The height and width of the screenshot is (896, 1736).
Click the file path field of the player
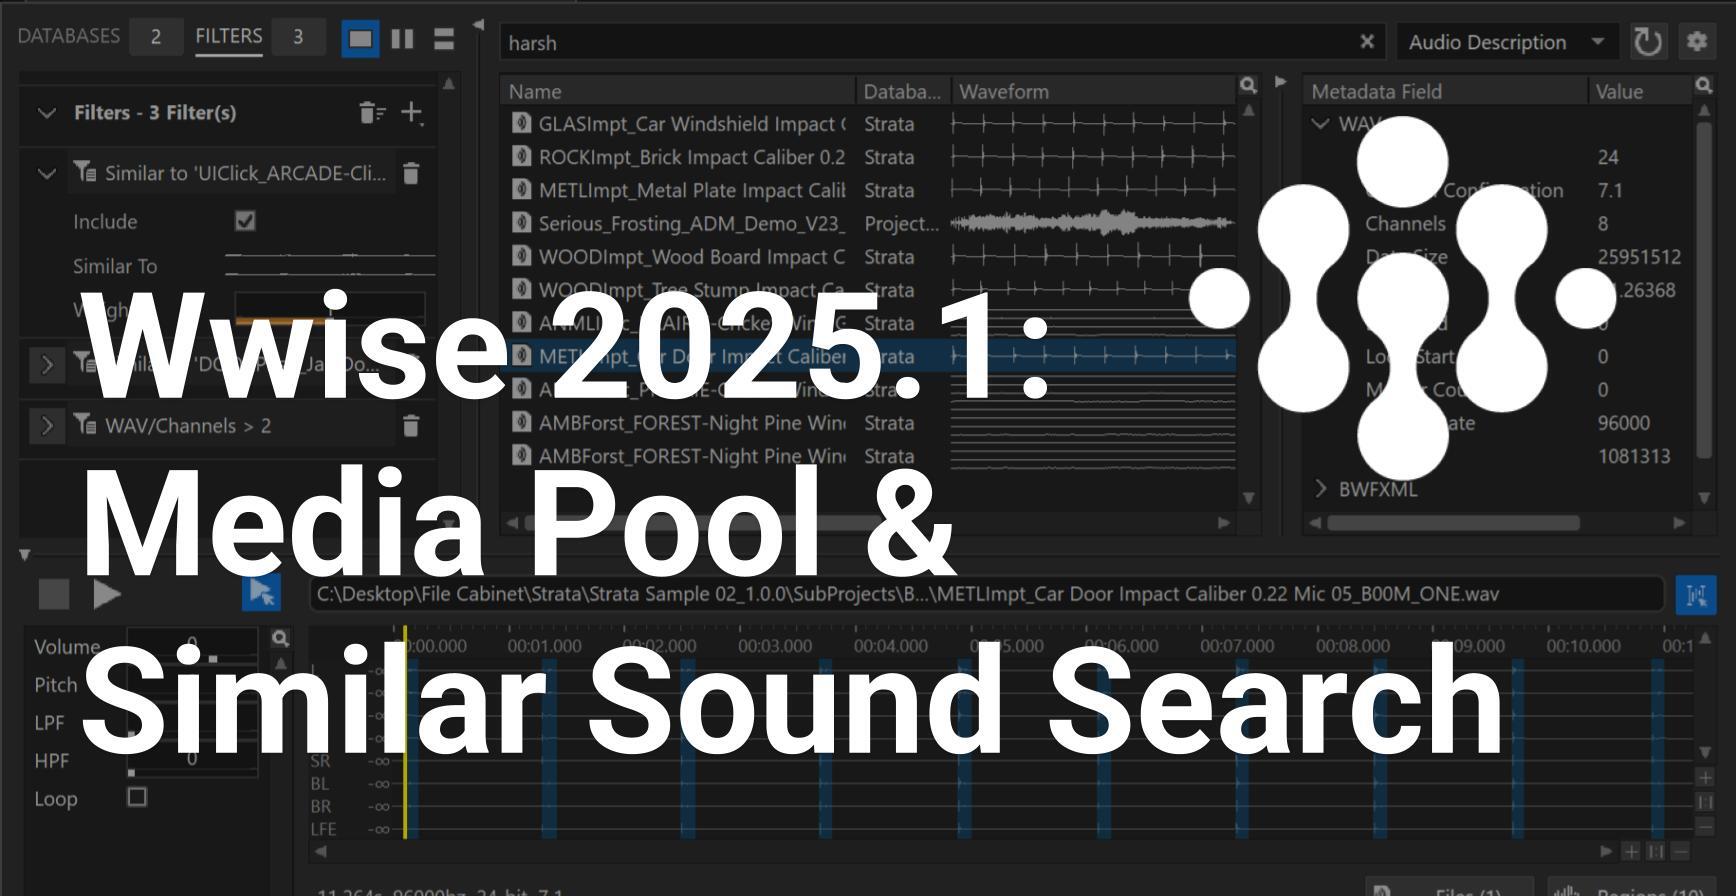pyautogui.click(x=986, y=594)
